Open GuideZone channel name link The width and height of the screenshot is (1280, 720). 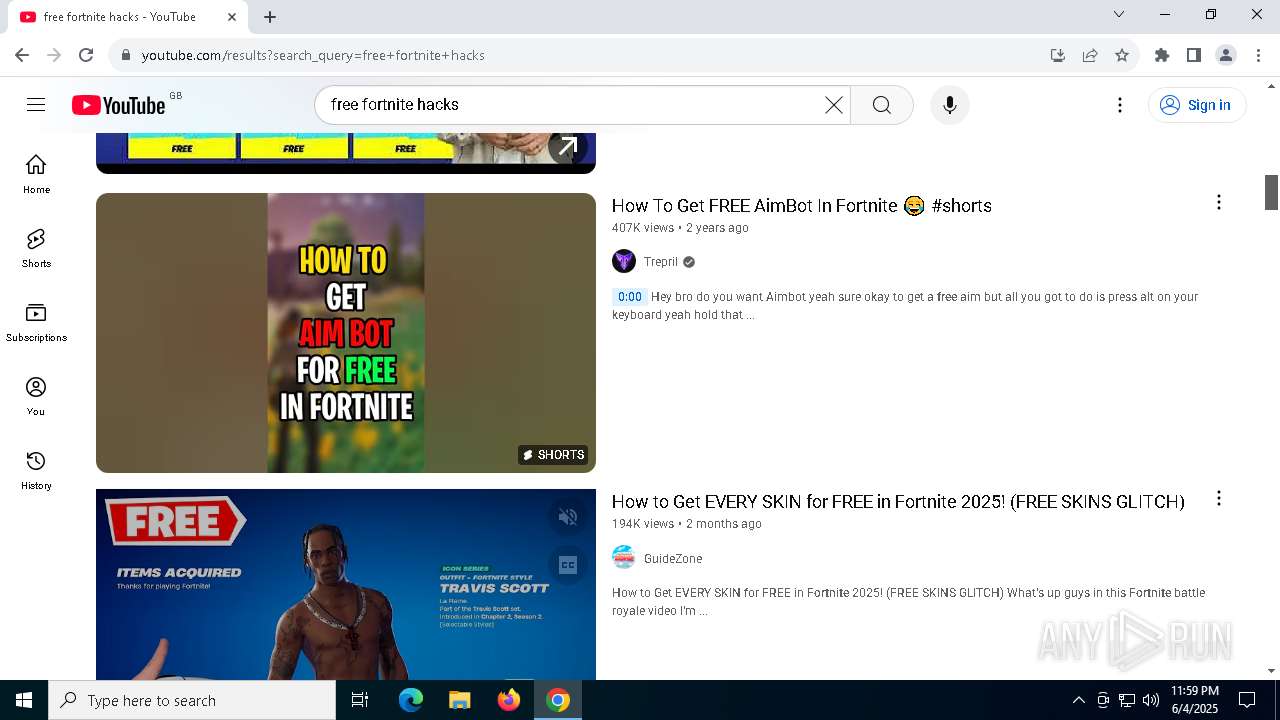(x=673, y=558)
